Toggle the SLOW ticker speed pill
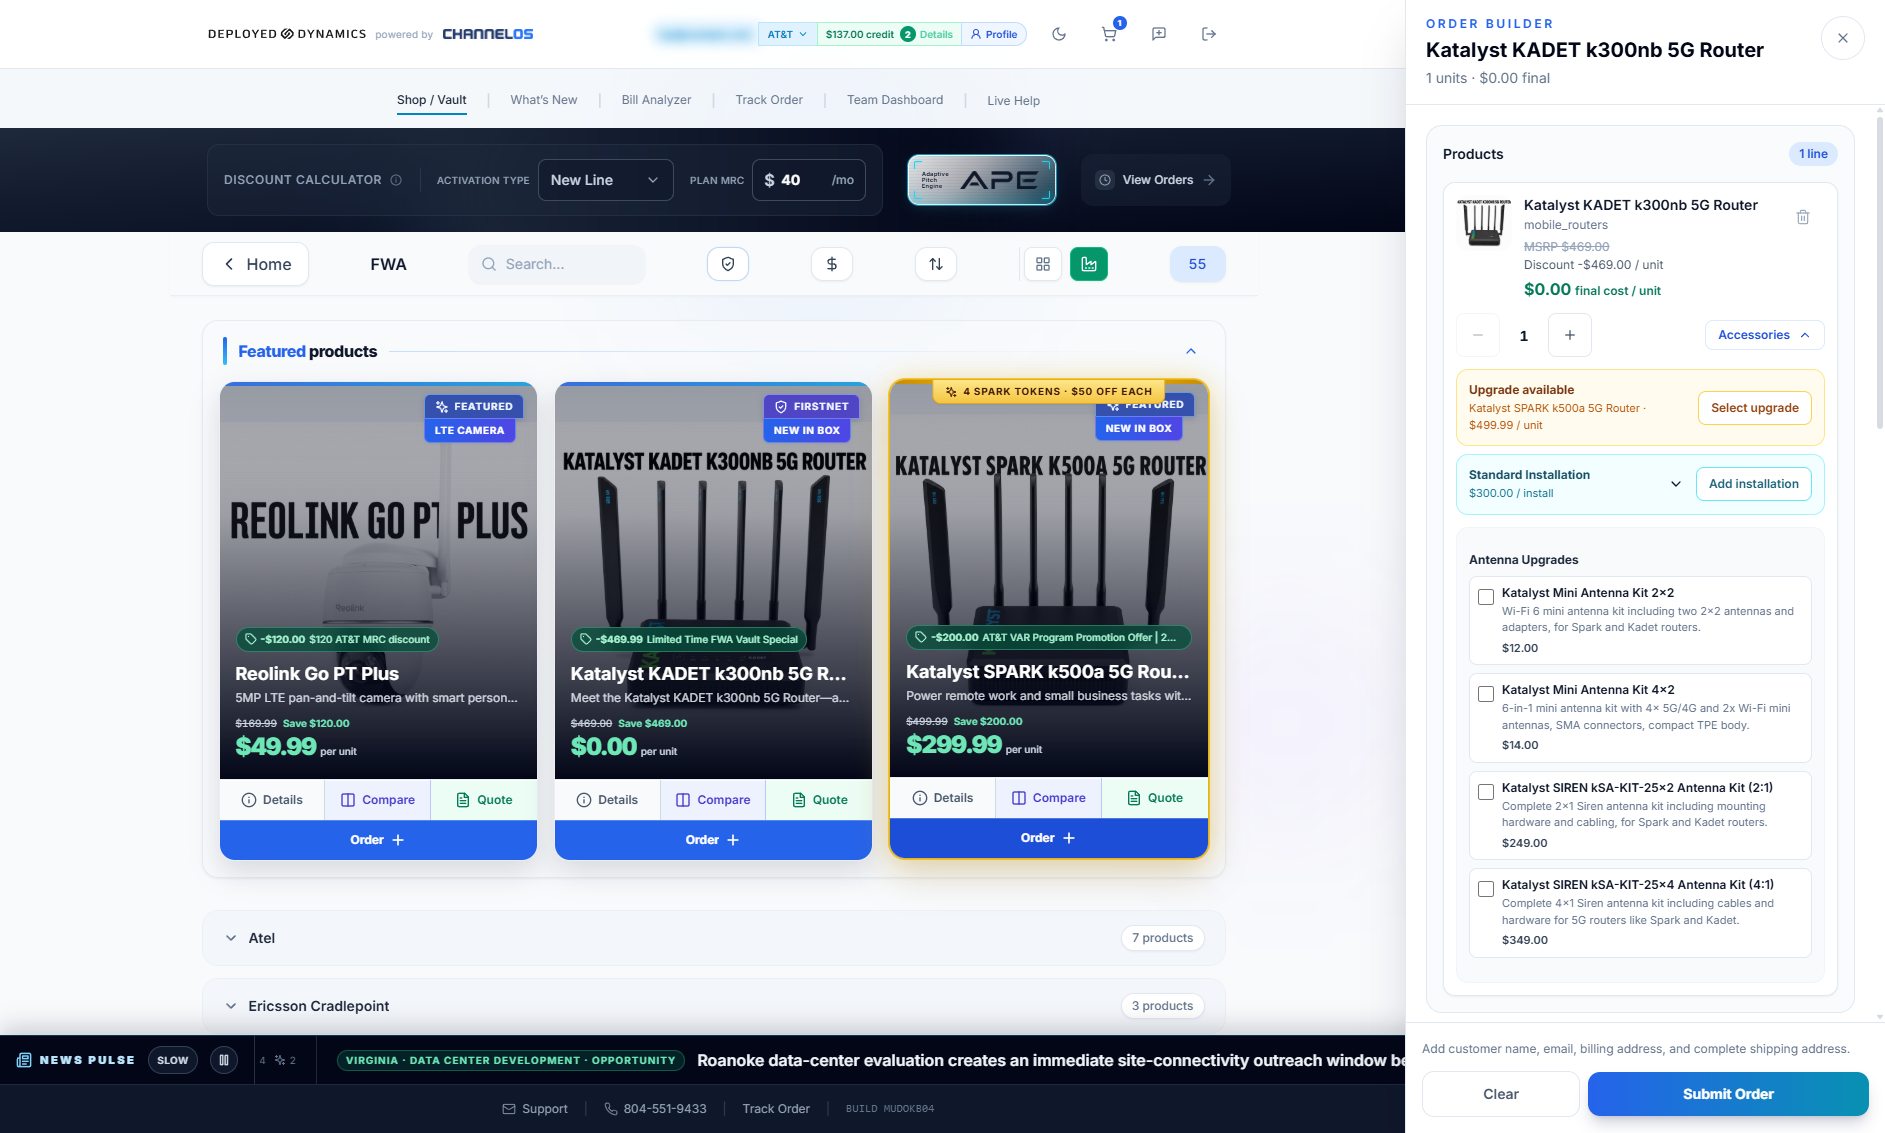1885x1133 pixels. pos(172,1060)
